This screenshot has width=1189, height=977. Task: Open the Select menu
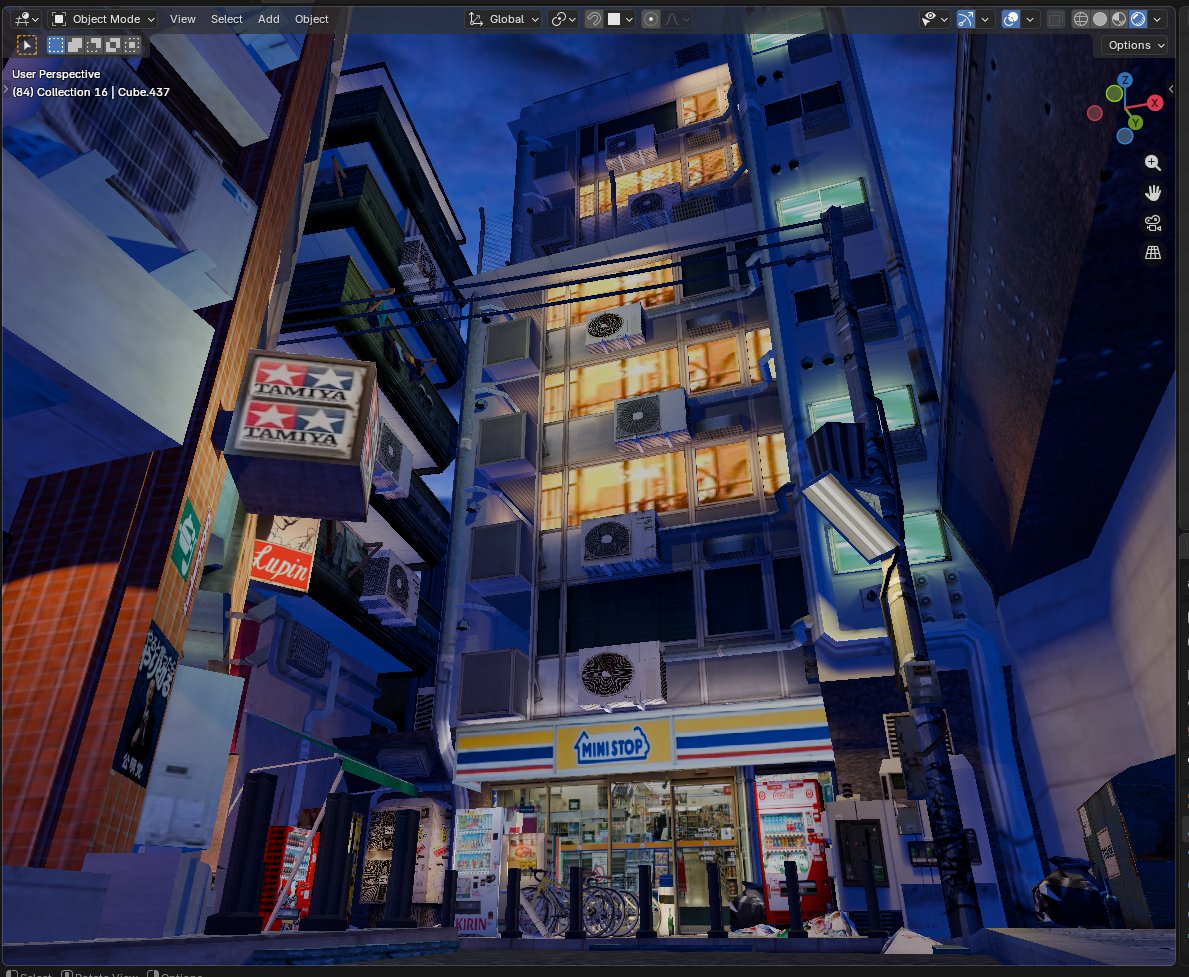point(226,19)
